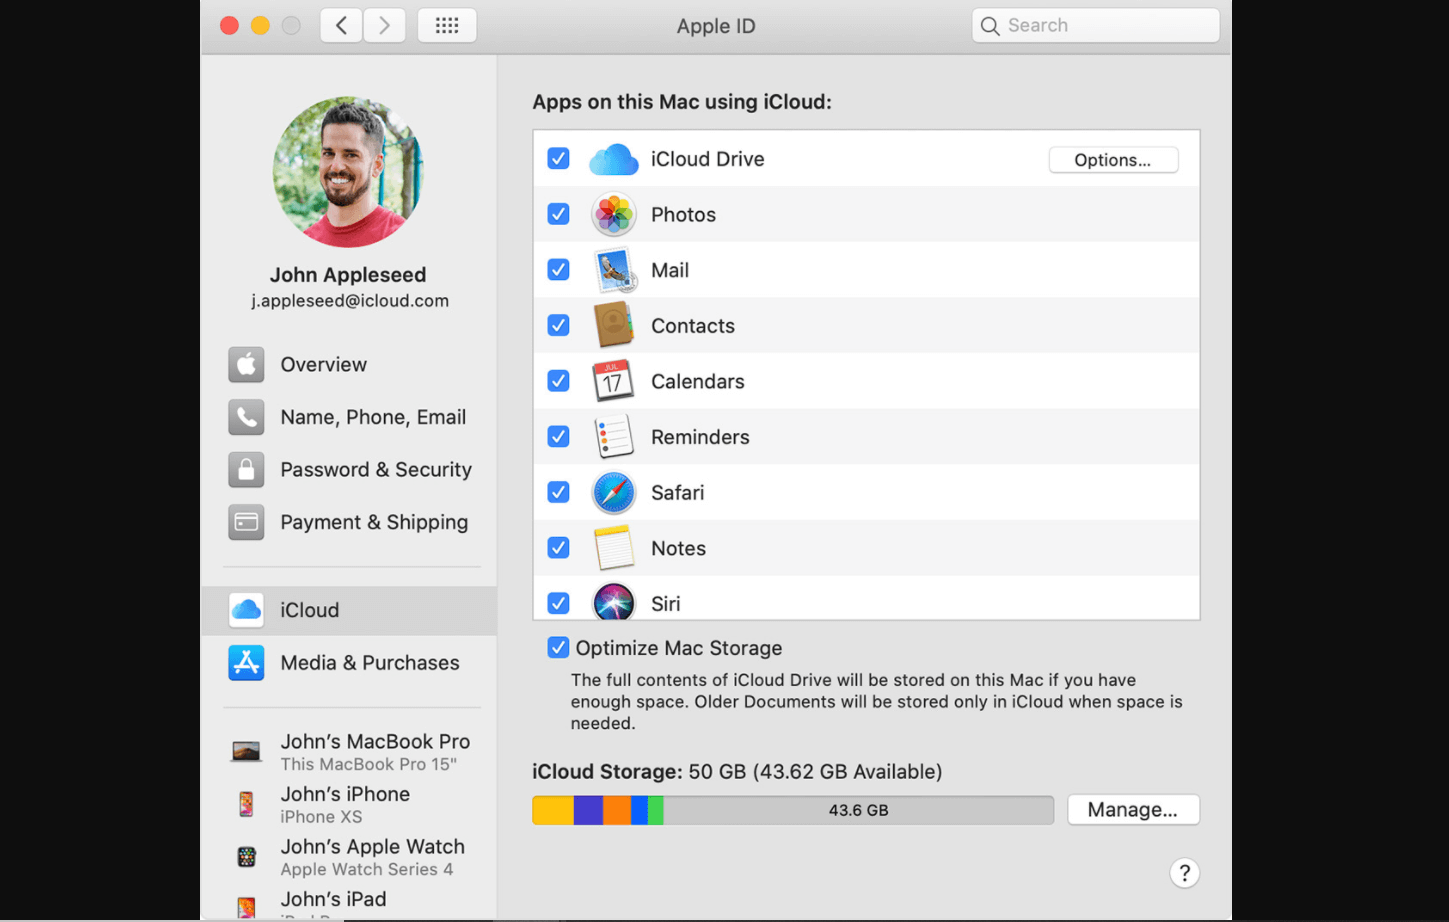Click John Appleseed's profile photo
Screen dimensions: 1449x922
click(348, 172)
